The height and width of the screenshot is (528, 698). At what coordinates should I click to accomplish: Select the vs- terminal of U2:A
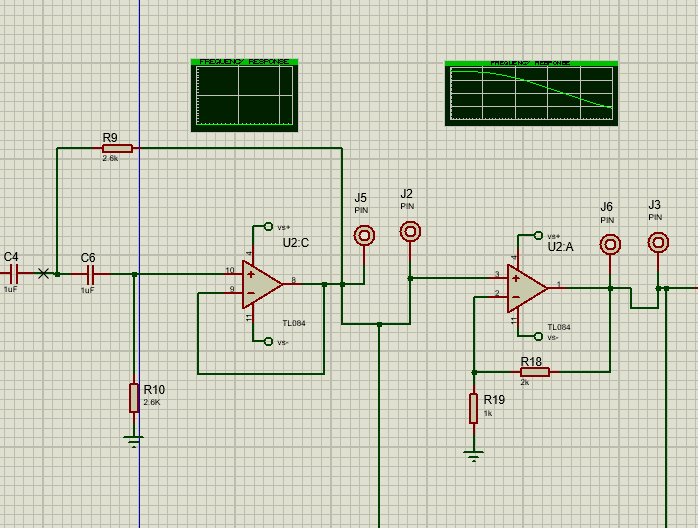coord(538,337)
